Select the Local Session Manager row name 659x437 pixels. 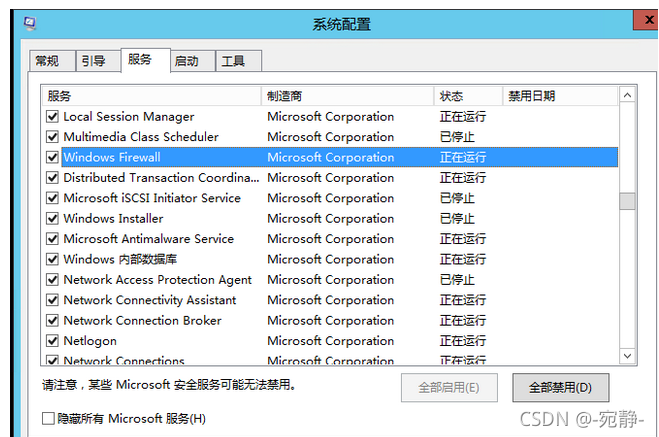point(129,116)
